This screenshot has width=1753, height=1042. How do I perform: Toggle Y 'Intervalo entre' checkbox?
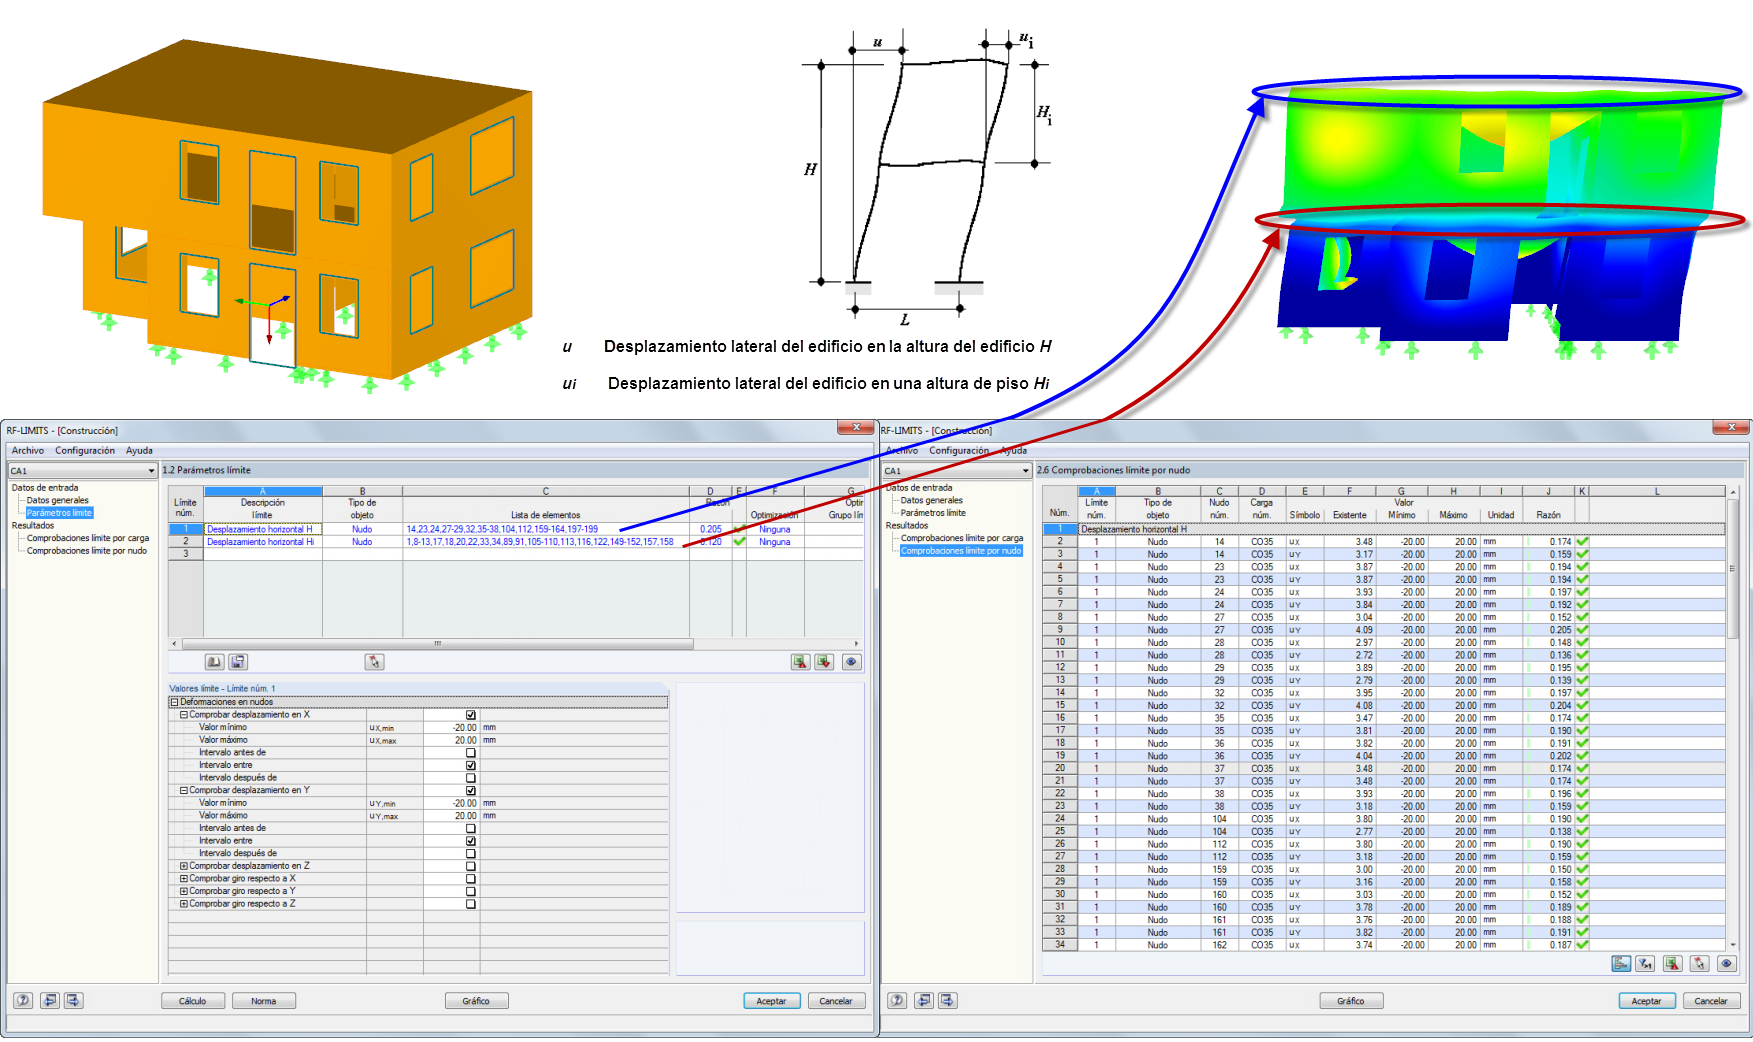tap(471, 841)
